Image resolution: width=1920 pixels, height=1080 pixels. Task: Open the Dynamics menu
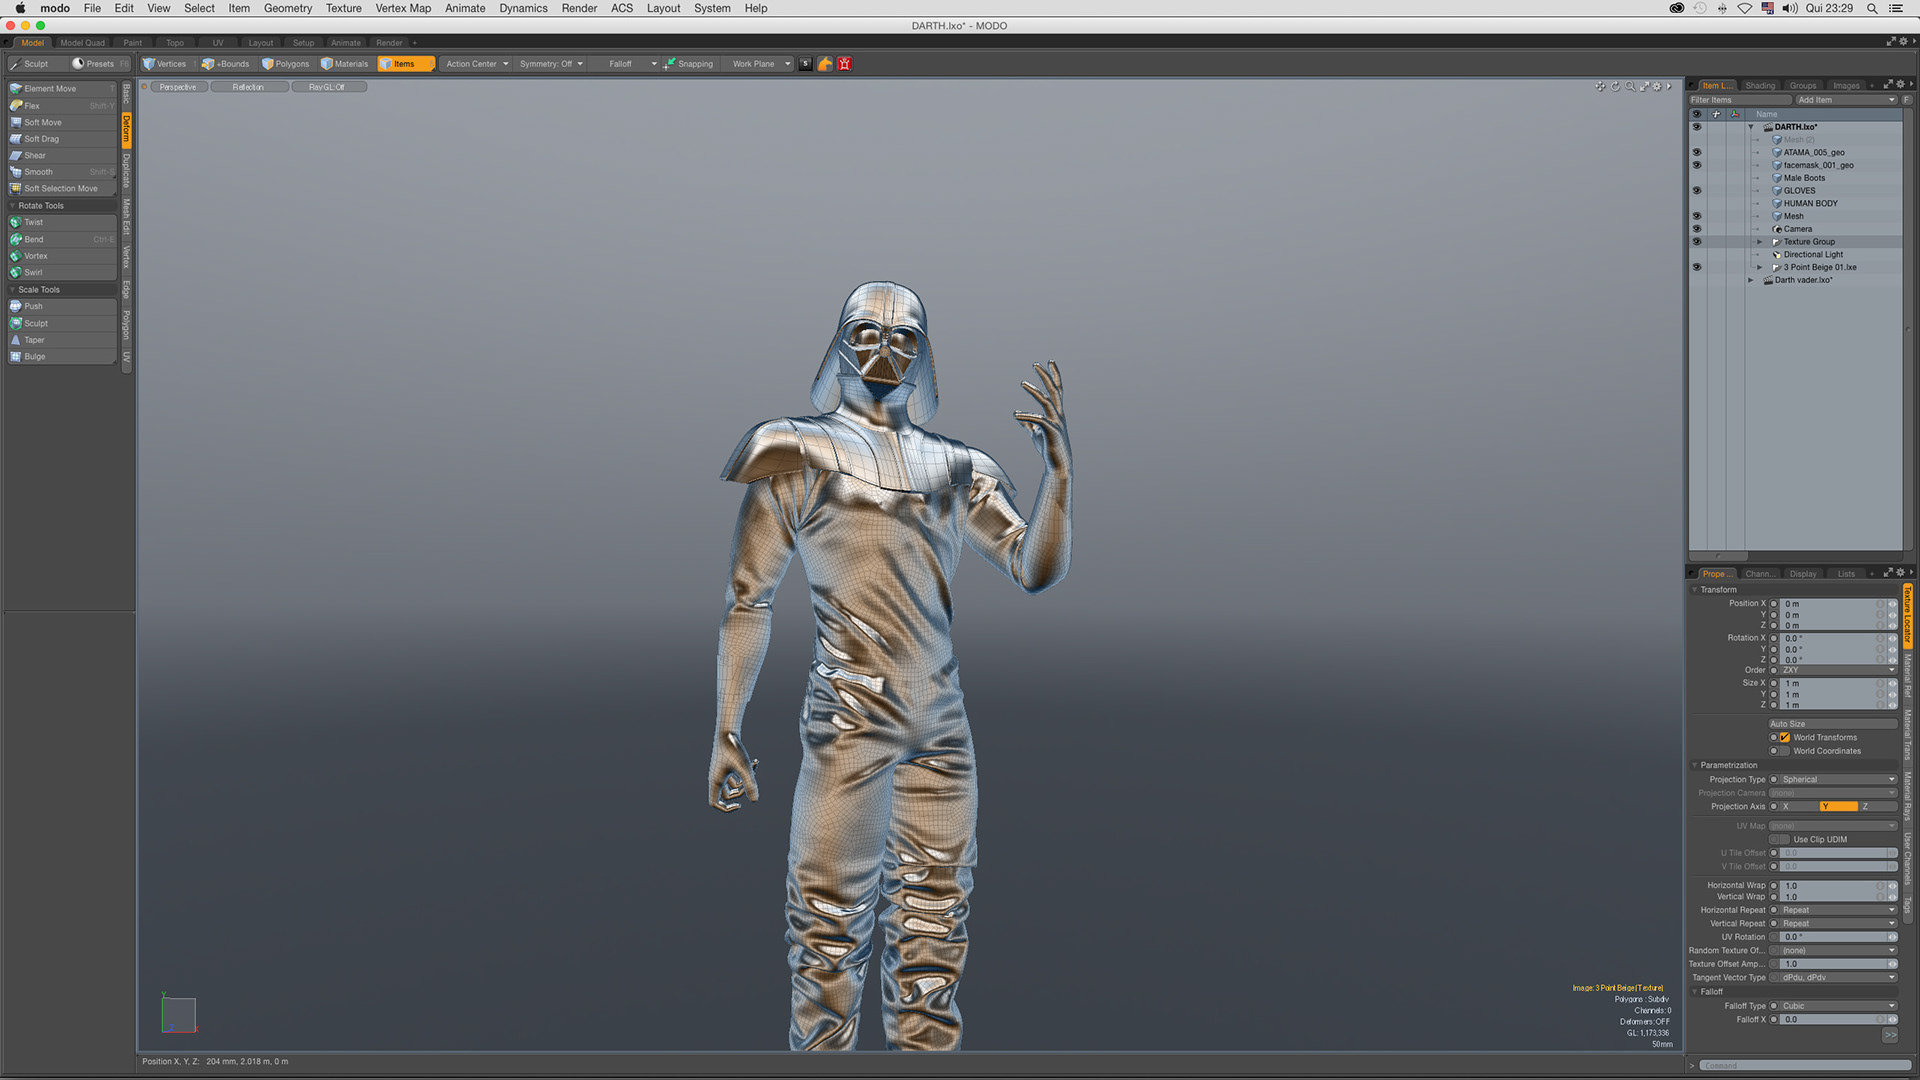(523, 8)
